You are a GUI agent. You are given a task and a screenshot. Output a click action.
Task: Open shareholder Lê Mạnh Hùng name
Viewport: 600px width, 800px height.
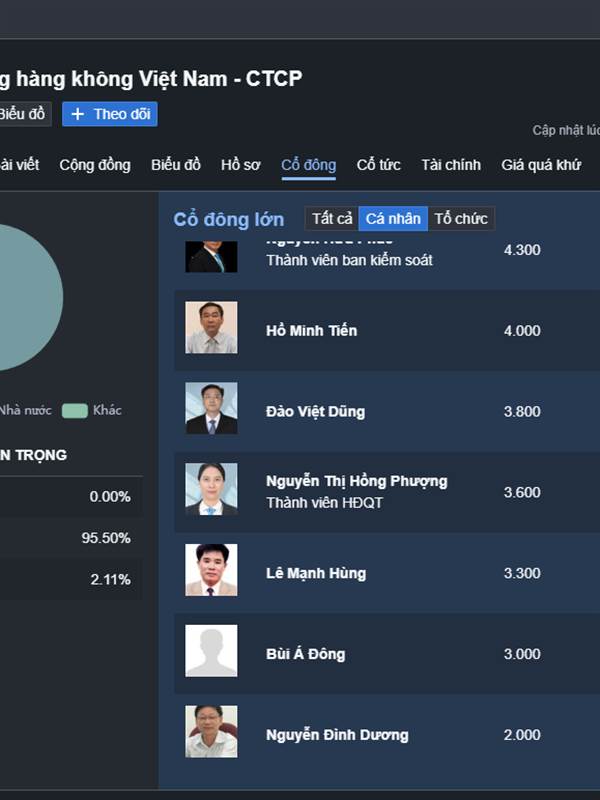tap(316, 573)
